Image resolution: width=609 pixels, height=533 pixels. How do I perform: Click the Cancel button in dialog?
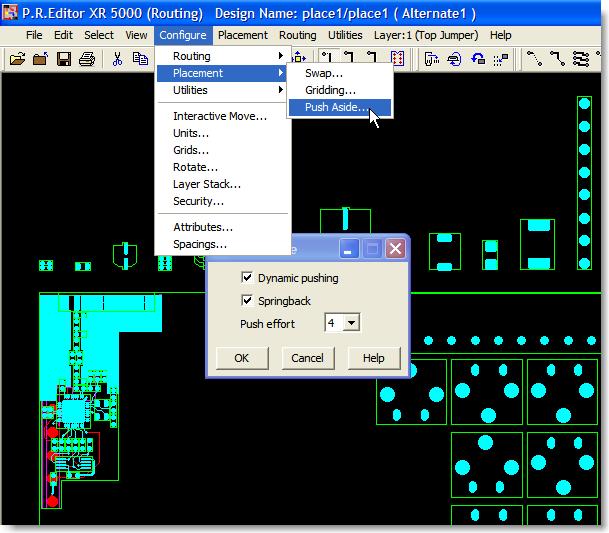(307, 358)
